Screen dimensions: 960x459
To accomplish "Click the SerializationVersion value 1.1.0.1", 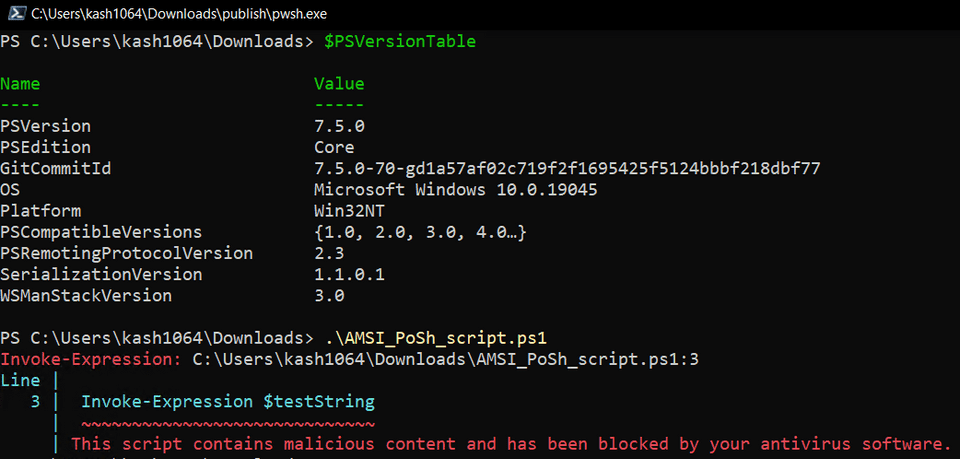I will pos(350,275).
